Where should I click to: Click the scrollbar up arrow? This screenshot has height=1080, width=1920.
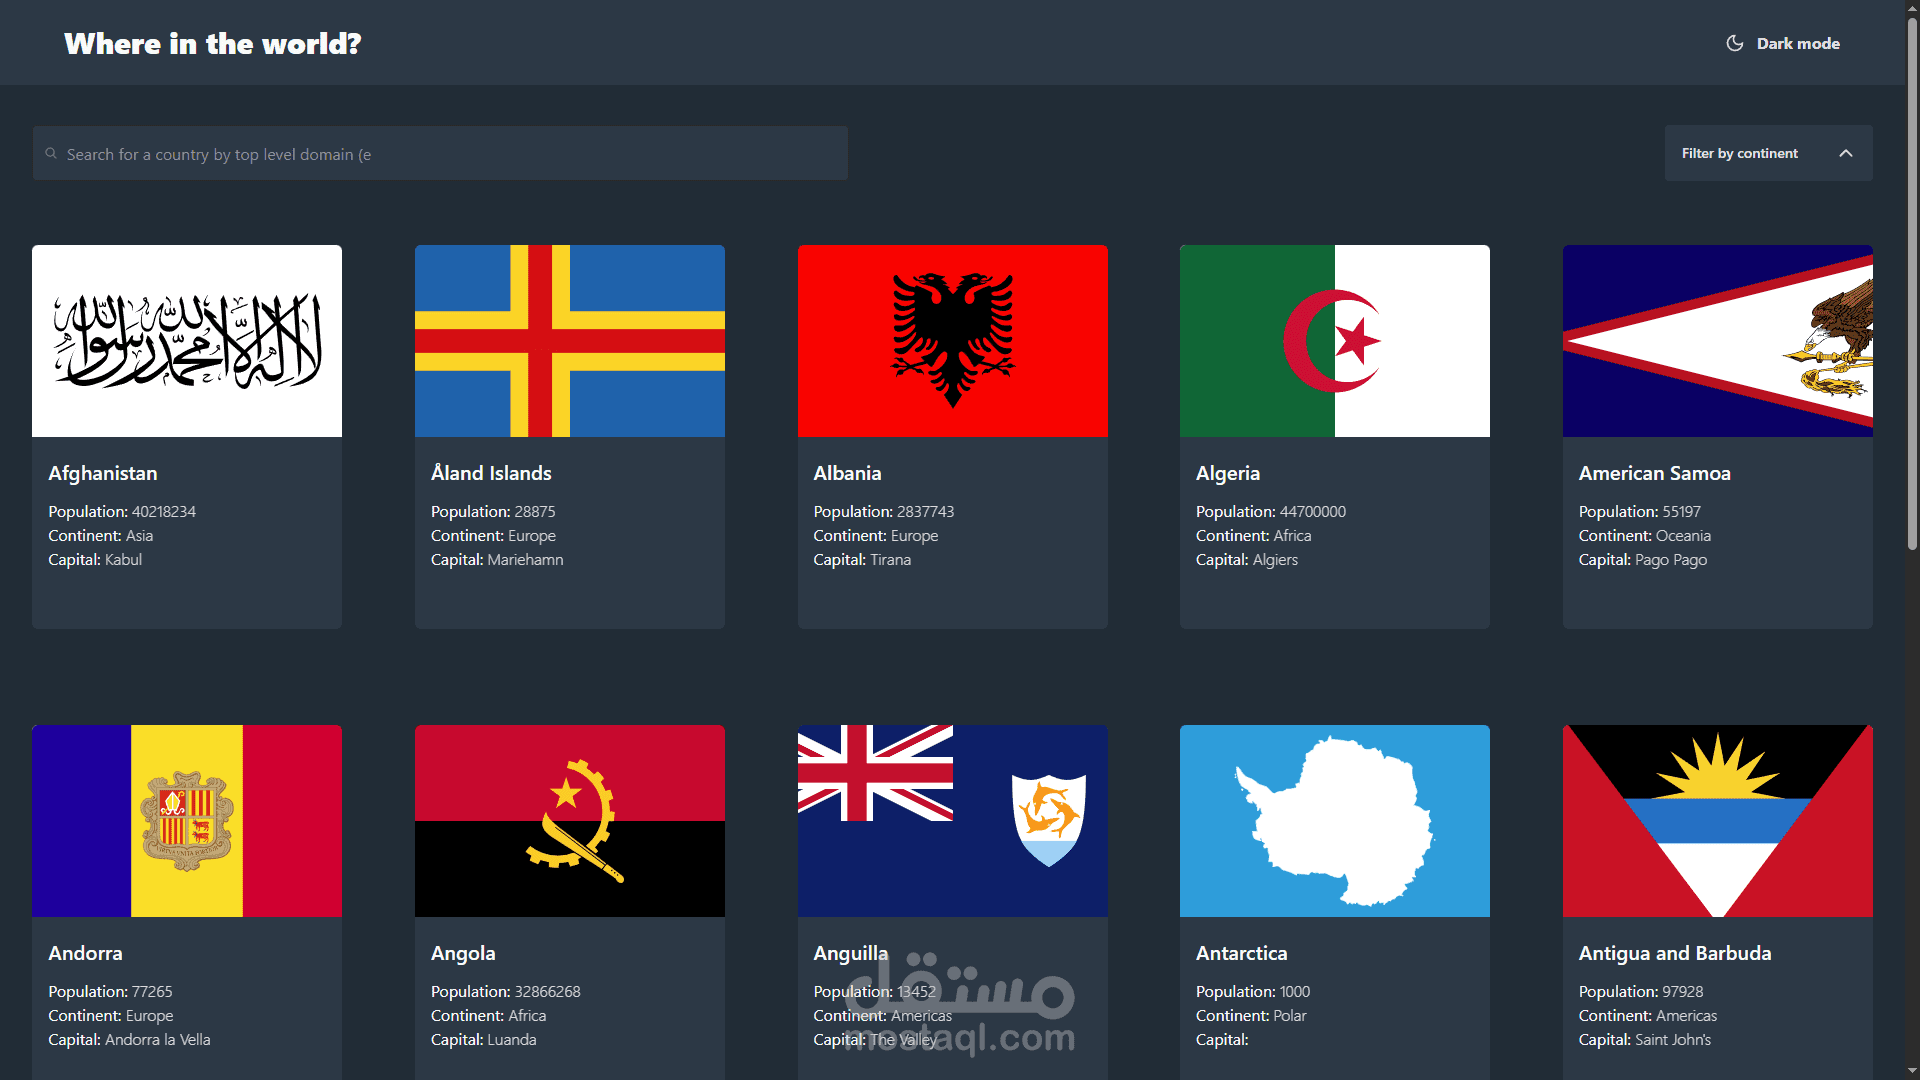1912,8
